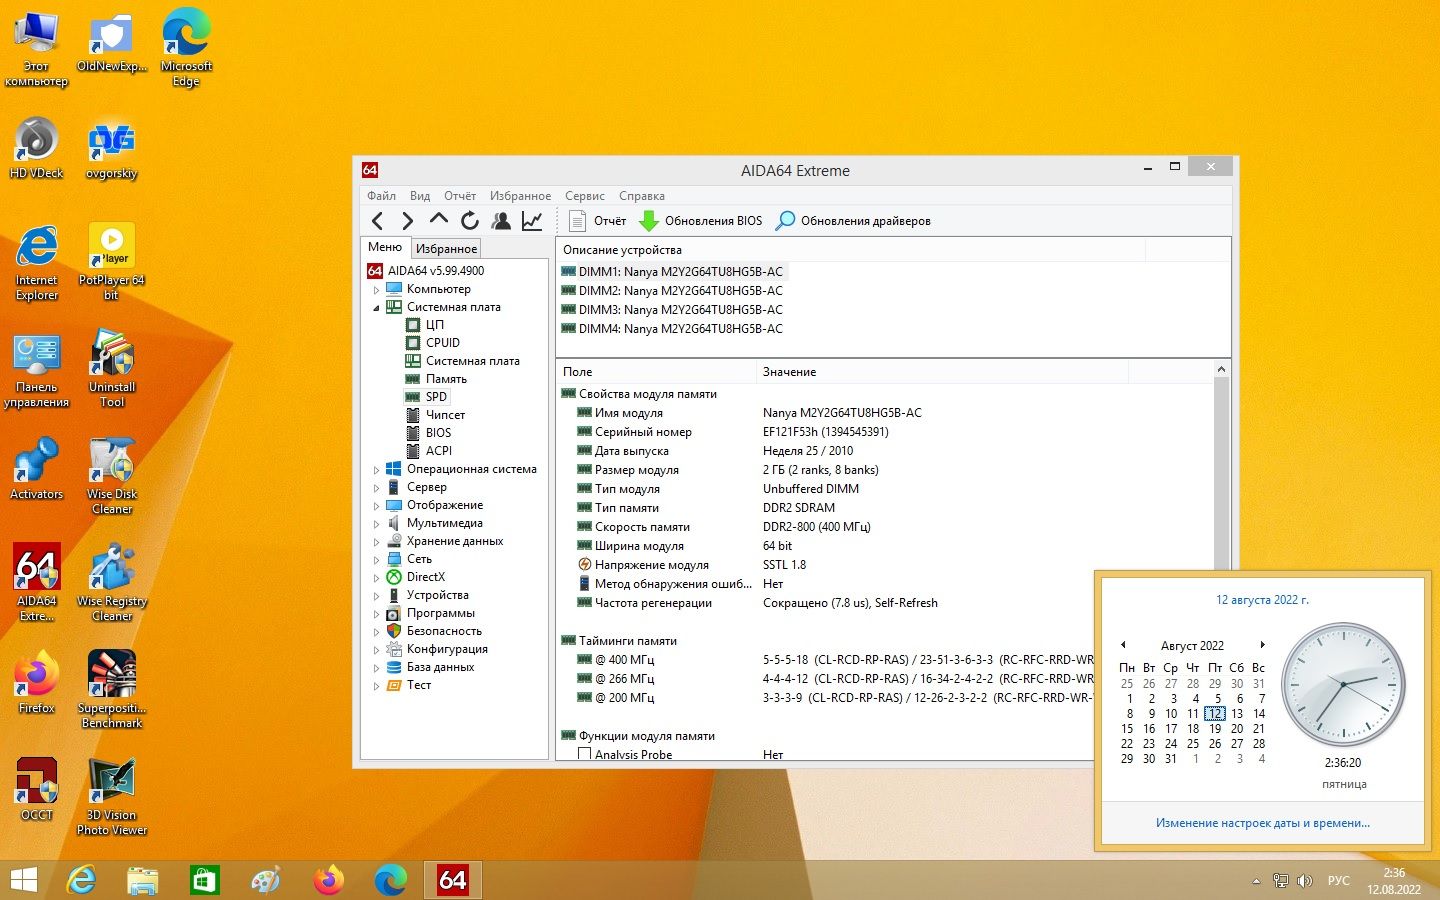
Task: Collapse the Системная плата tree node
Action: [x=377, y=308]
